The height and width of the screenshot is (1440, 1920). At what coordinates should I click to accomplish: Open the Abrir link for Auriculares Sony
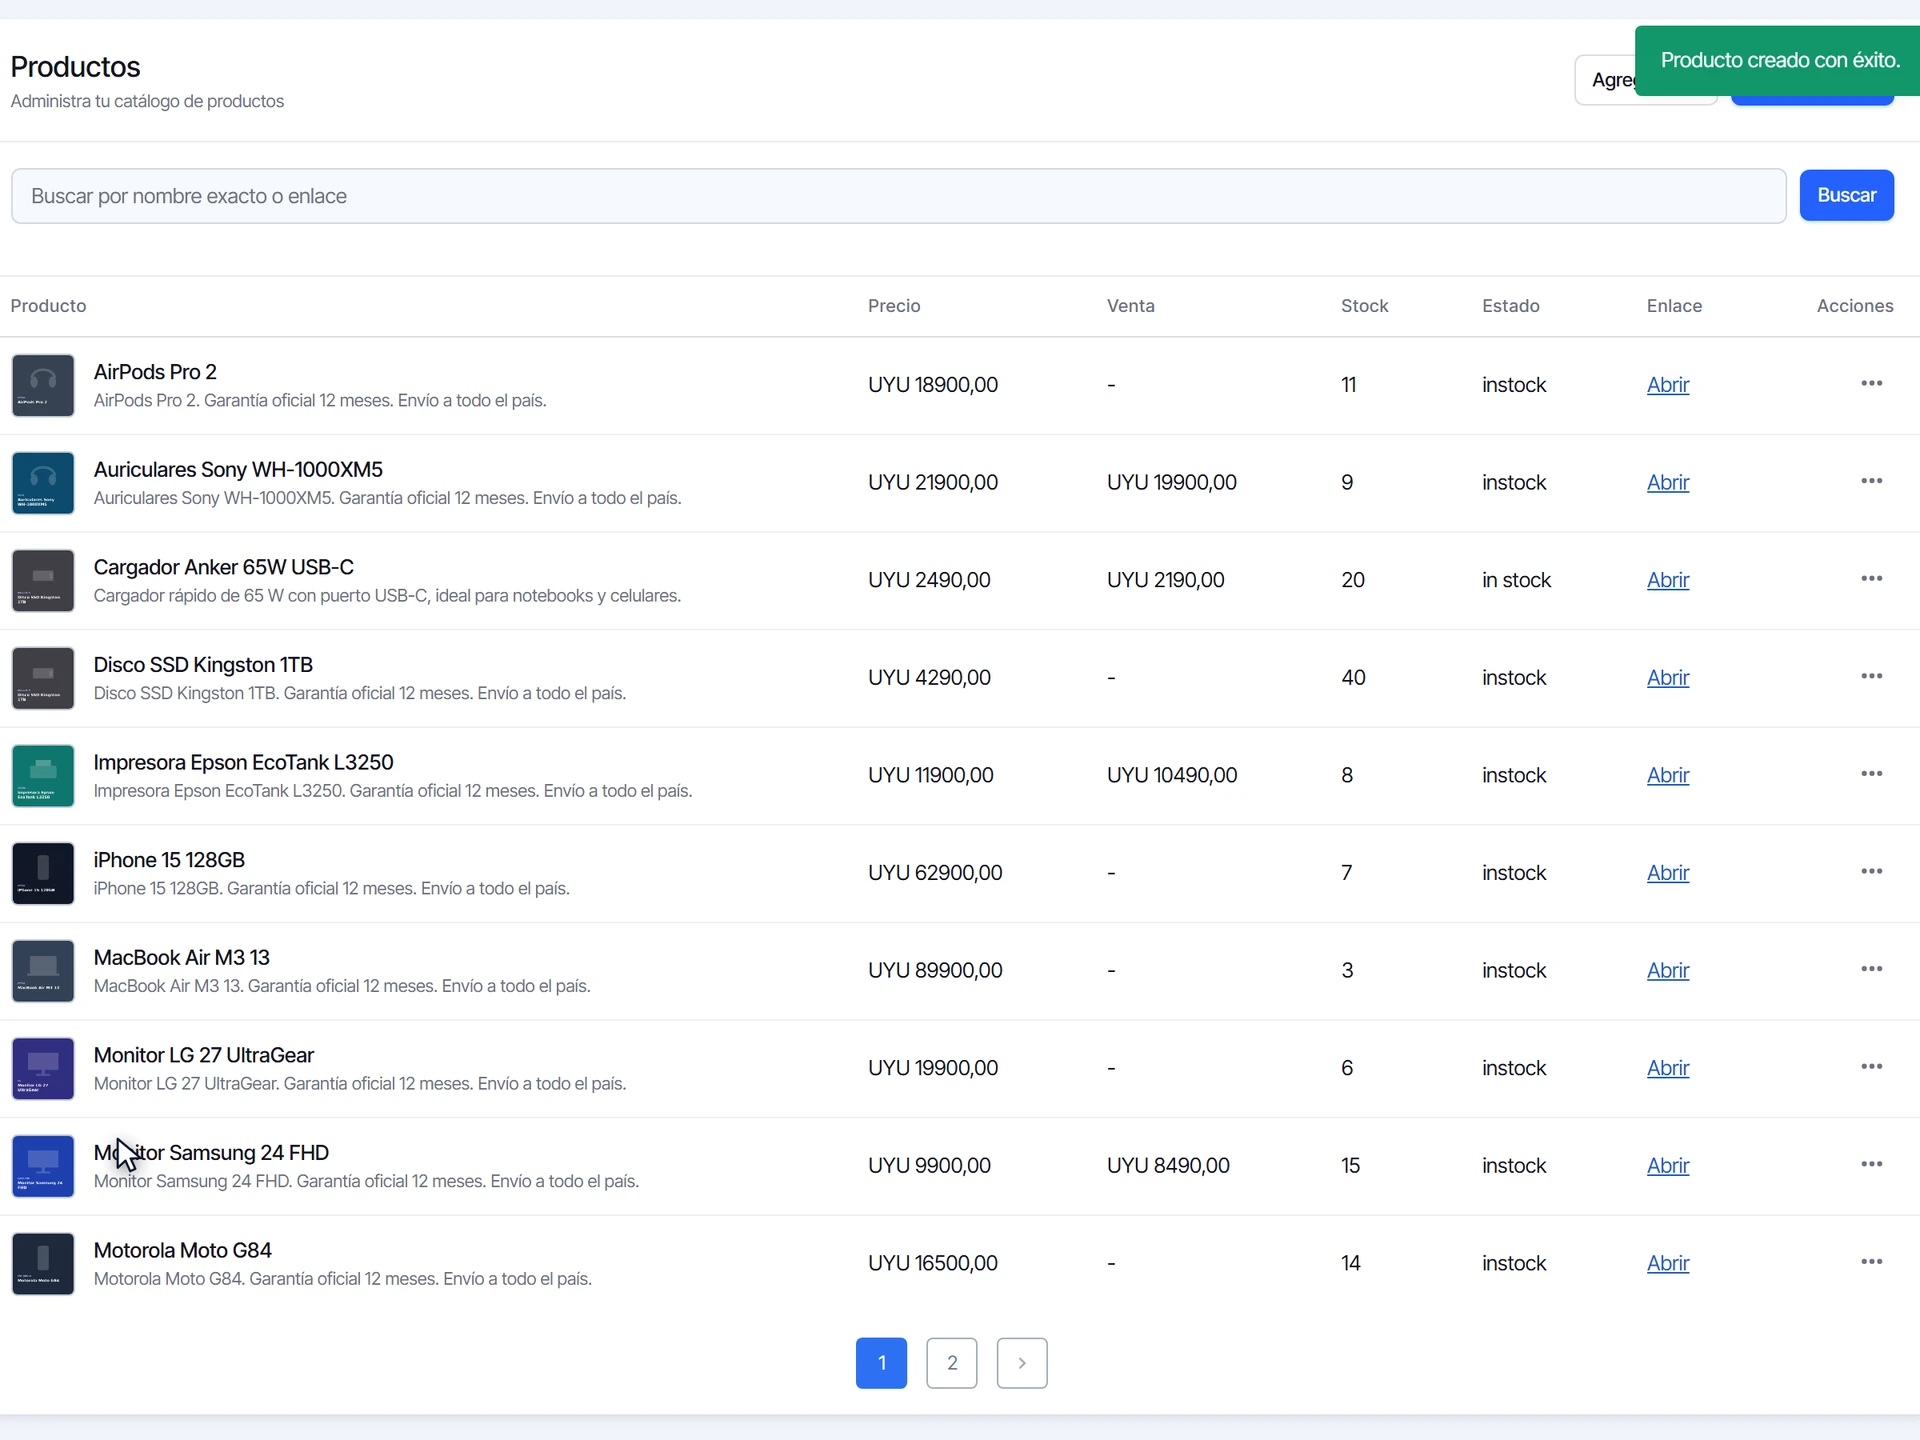click(x=1668, y=483)
